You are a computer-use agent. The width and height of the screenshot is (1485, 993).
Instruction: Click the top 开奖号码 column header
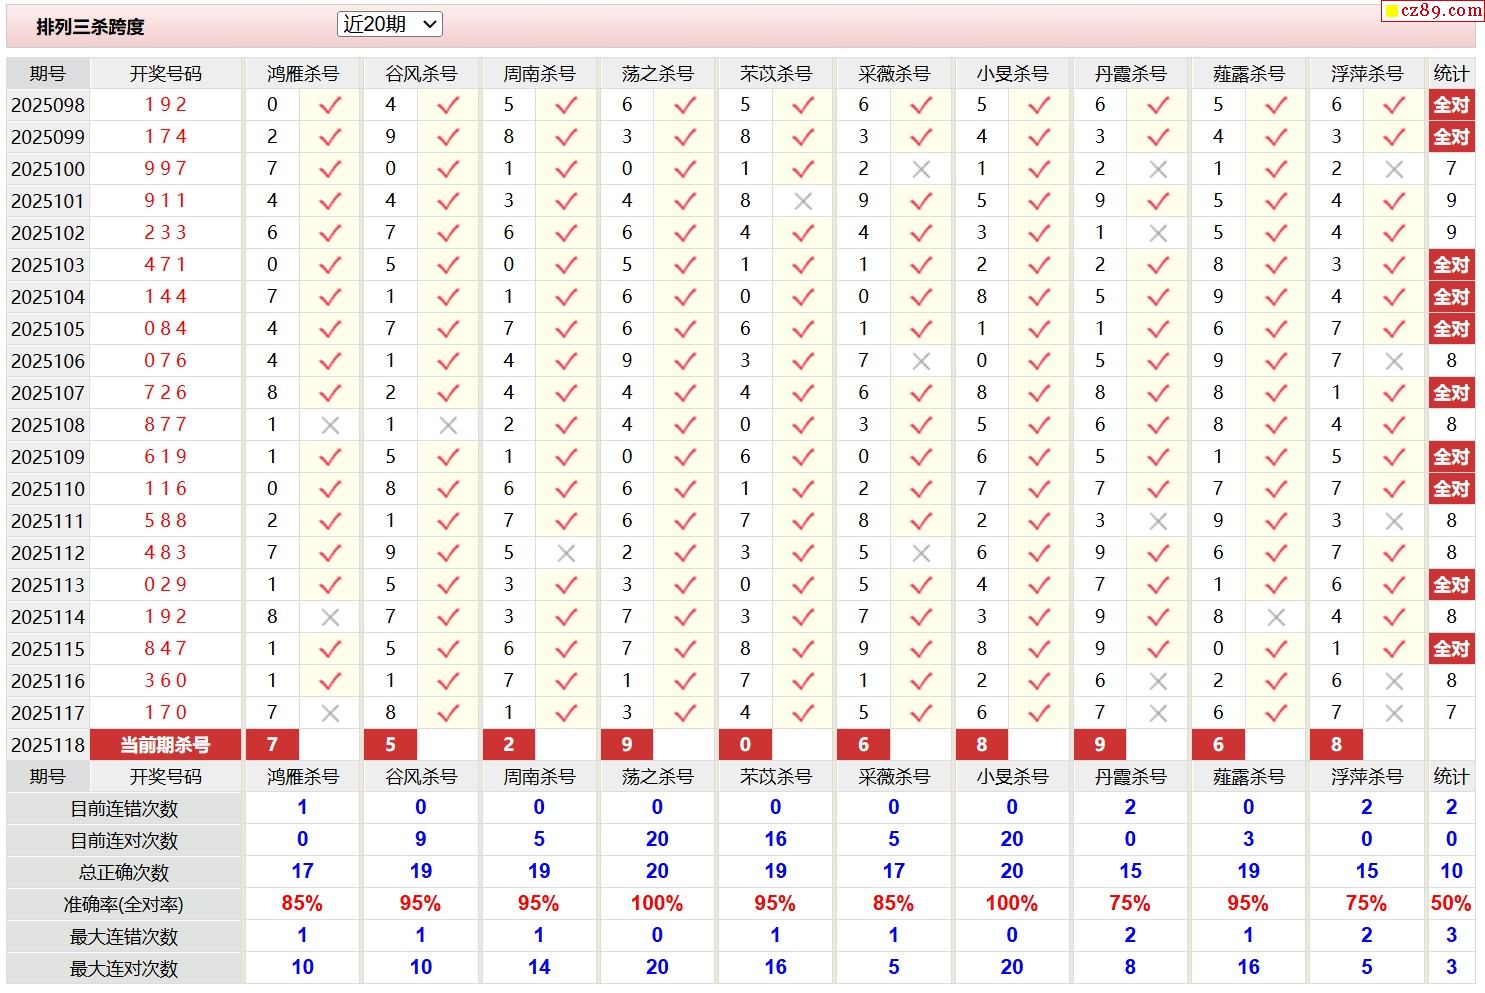(166, 74)
